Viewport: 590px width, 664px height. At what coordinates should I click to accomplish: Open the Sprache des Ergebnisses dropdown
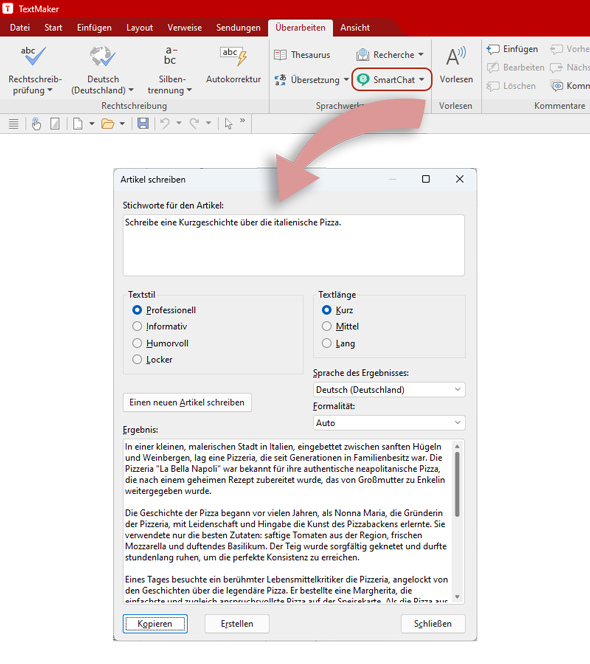389,390
